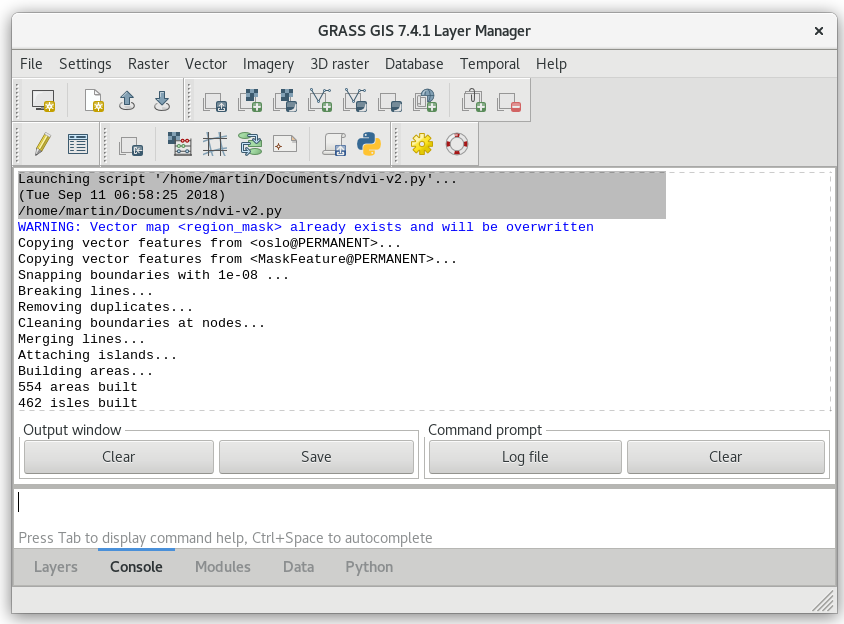Open the Imagery menu
The width and height of the screenshot is (844, 624).
(x=268, y=64)
